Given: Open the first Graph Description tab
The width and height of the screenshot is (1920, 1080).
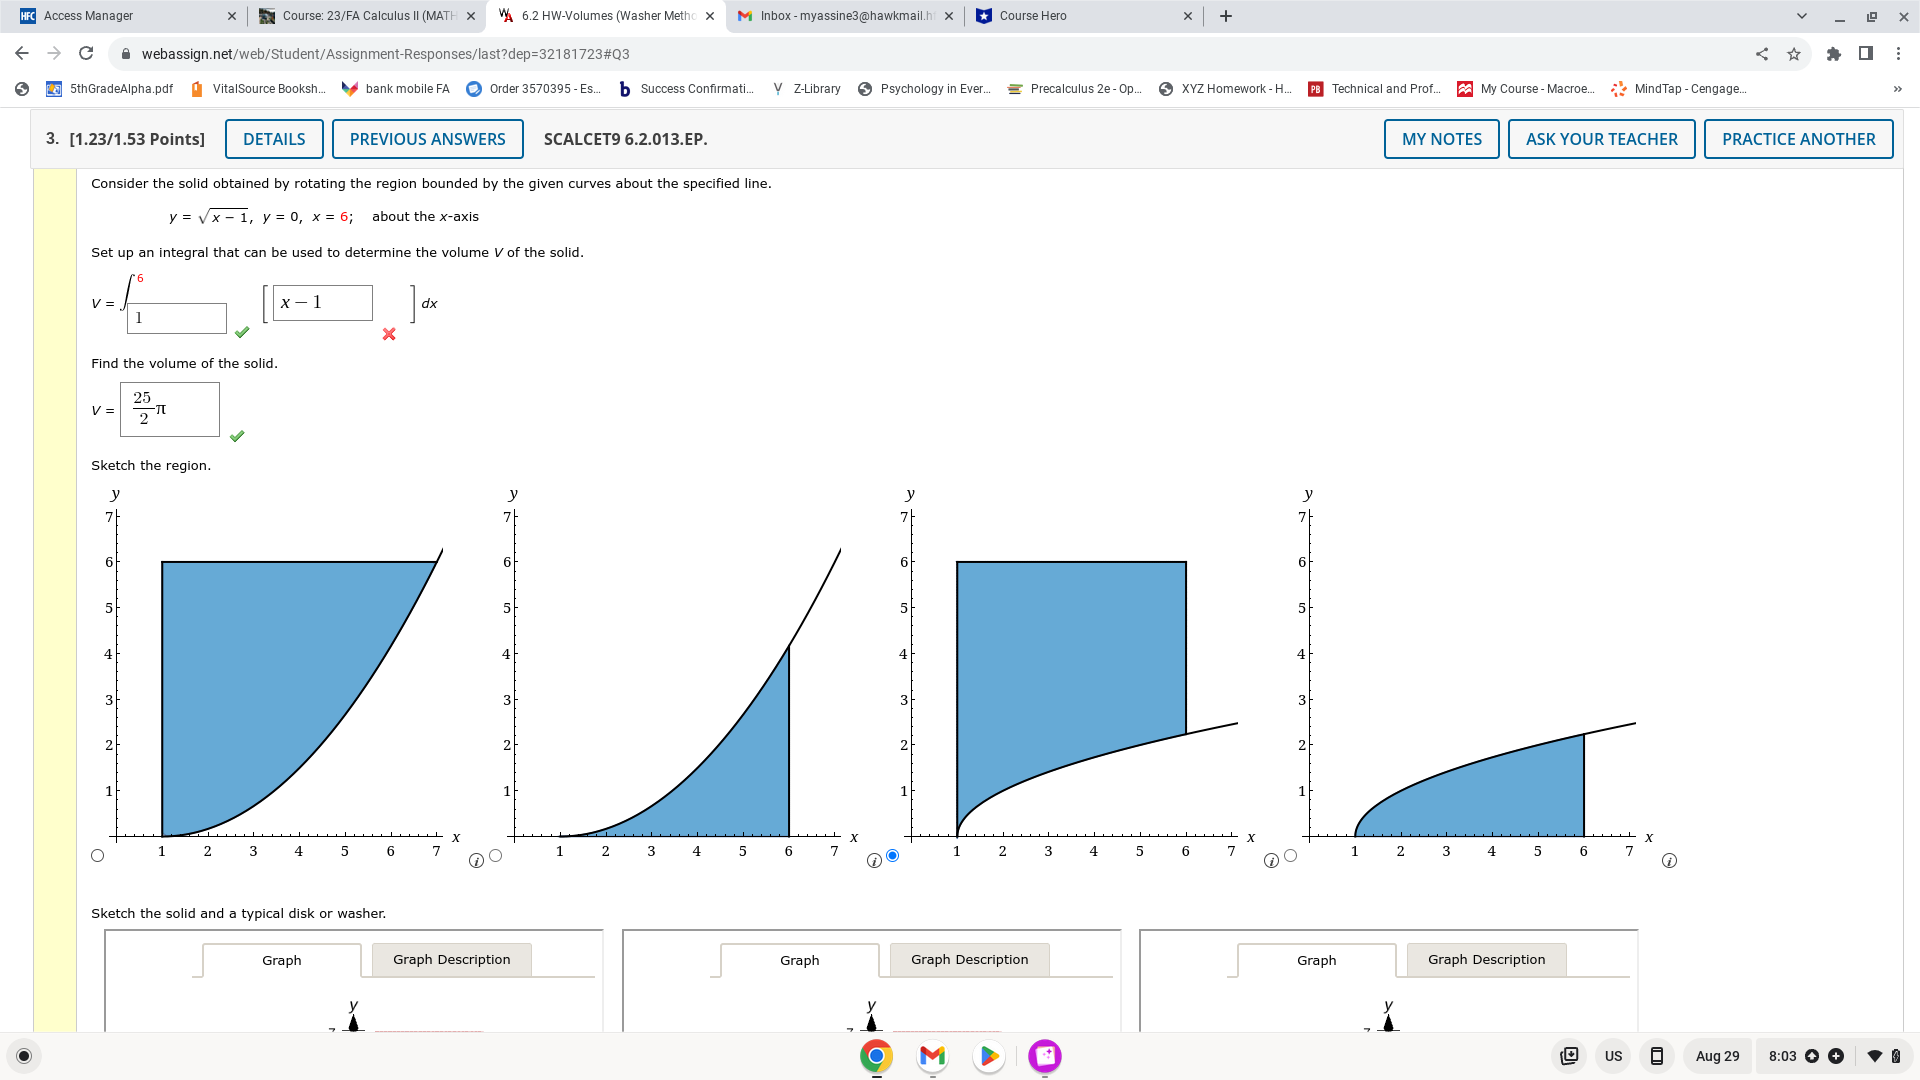Looking at the screenshot, I should tap(451, 960).
